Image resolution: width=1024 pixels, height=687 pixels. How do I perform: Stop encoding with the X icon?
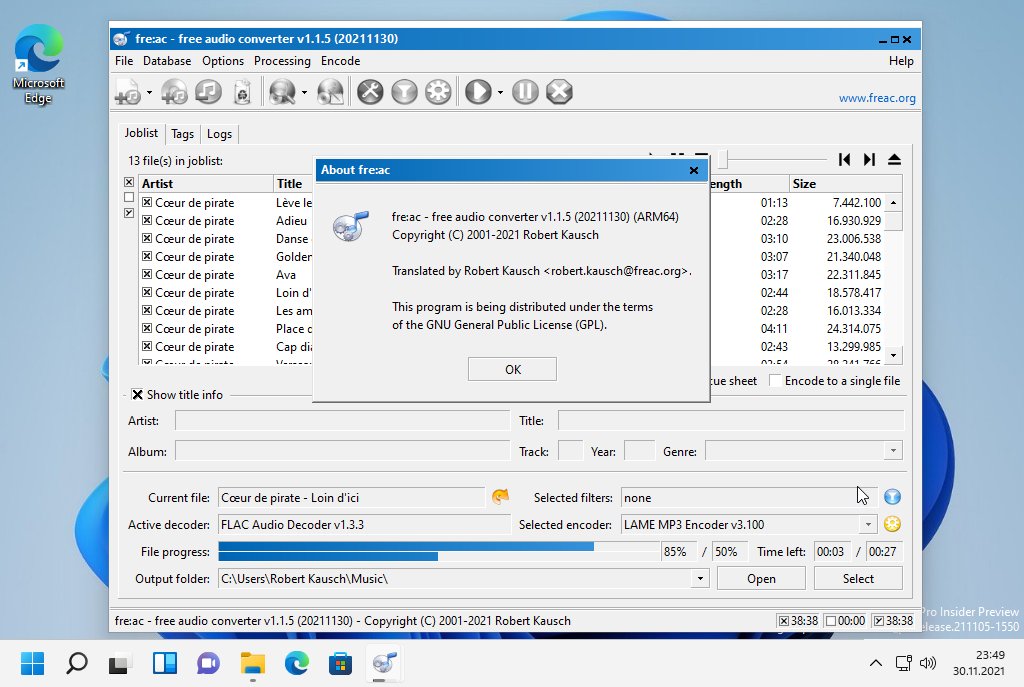[x=559, y=92]
